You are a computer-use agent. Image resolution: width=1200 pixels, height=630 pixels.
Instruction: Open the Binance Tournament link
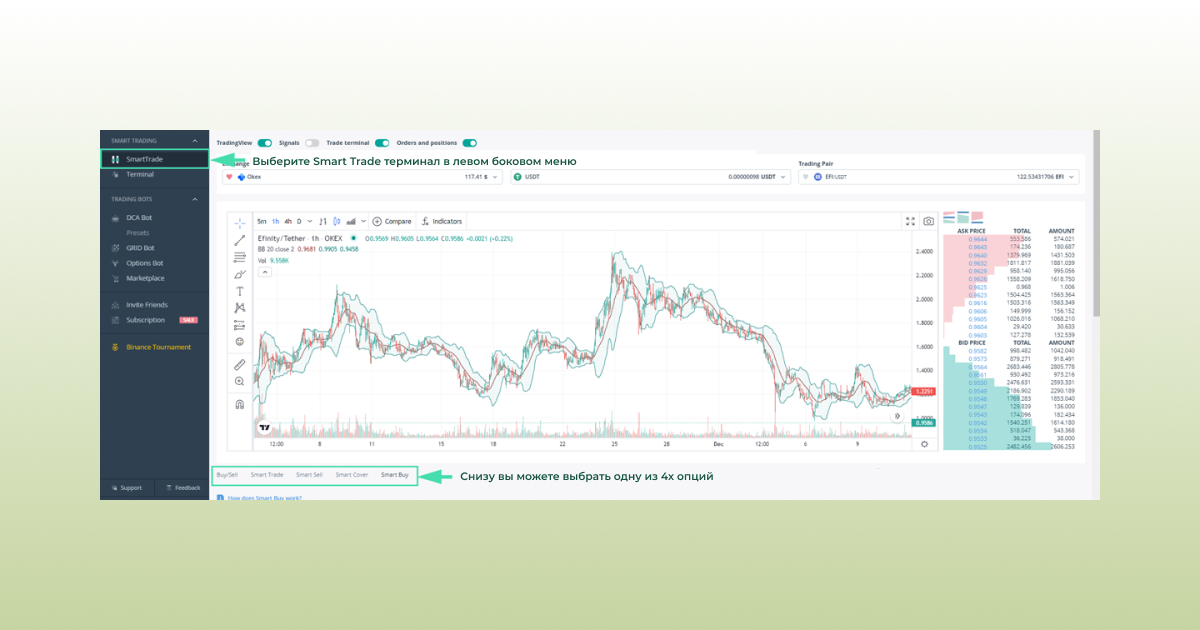(158, 347)
